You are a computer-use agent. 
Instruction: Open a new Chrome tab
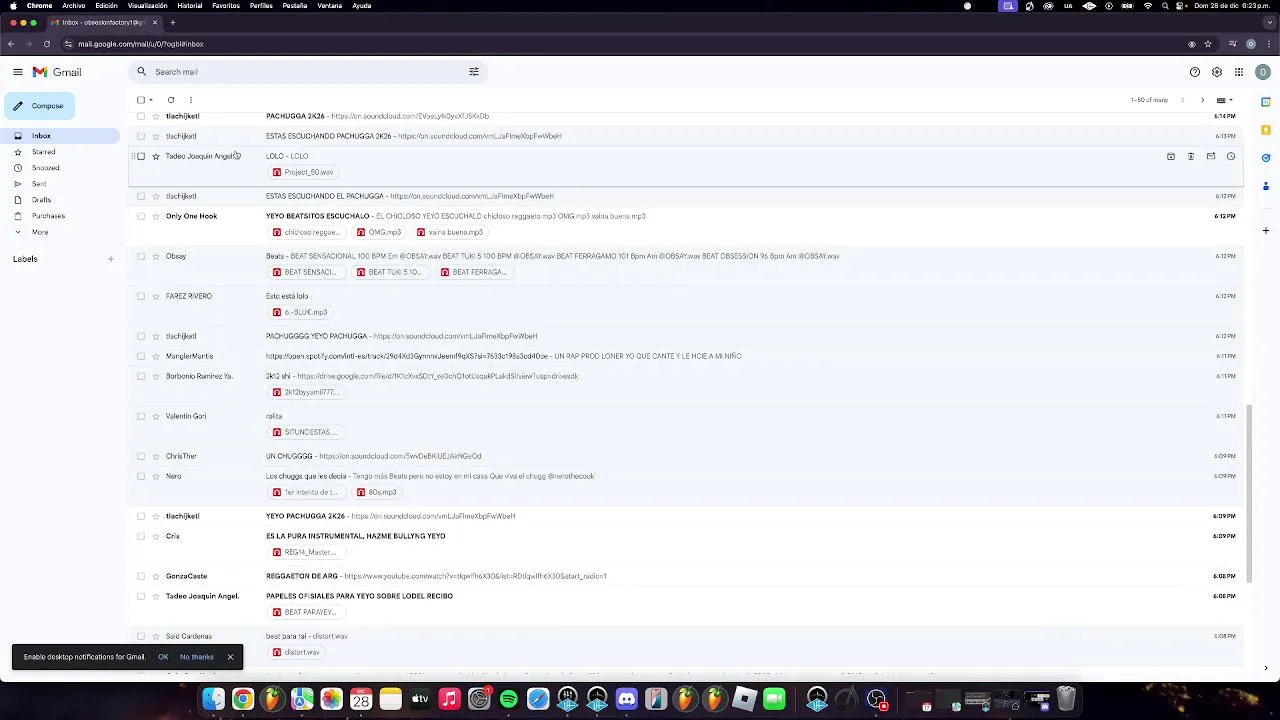tap(172, 22)
